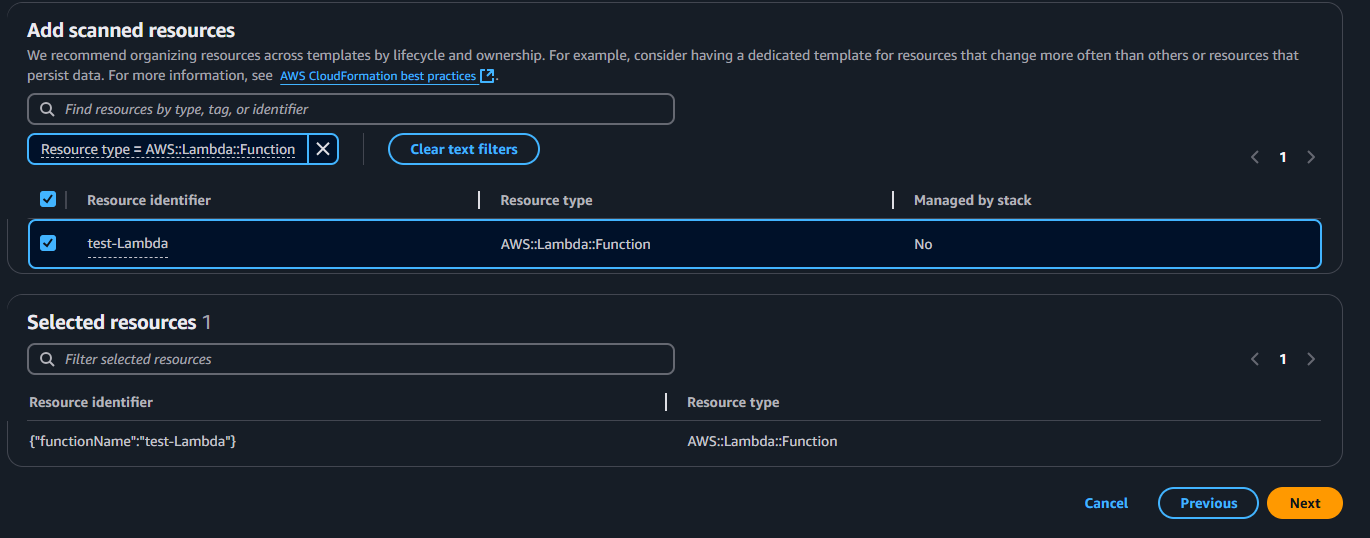The image size is (1370, 538).
Task: Click the test-Lambda resource identifier
Action: click(127, 244)
